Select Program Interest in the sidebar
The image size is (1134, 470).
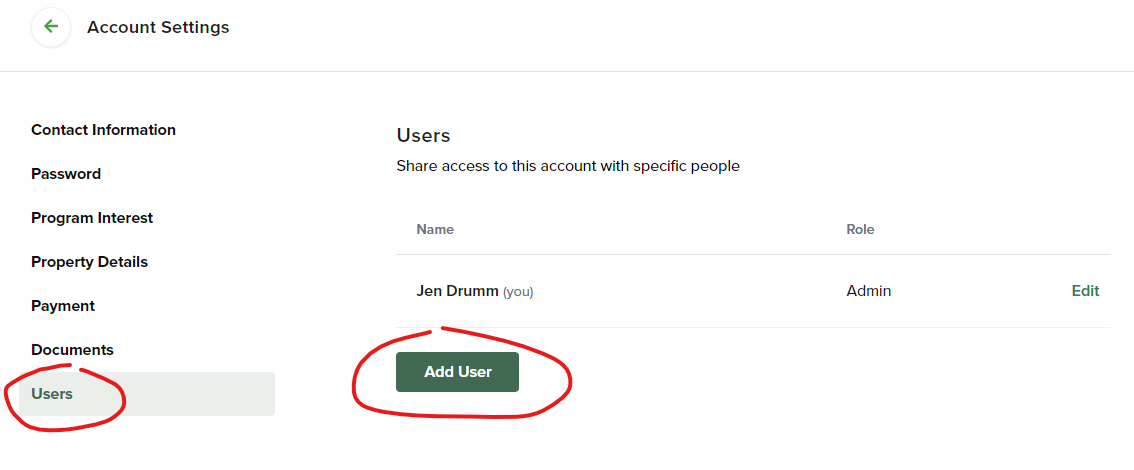(x=92, y=218)
